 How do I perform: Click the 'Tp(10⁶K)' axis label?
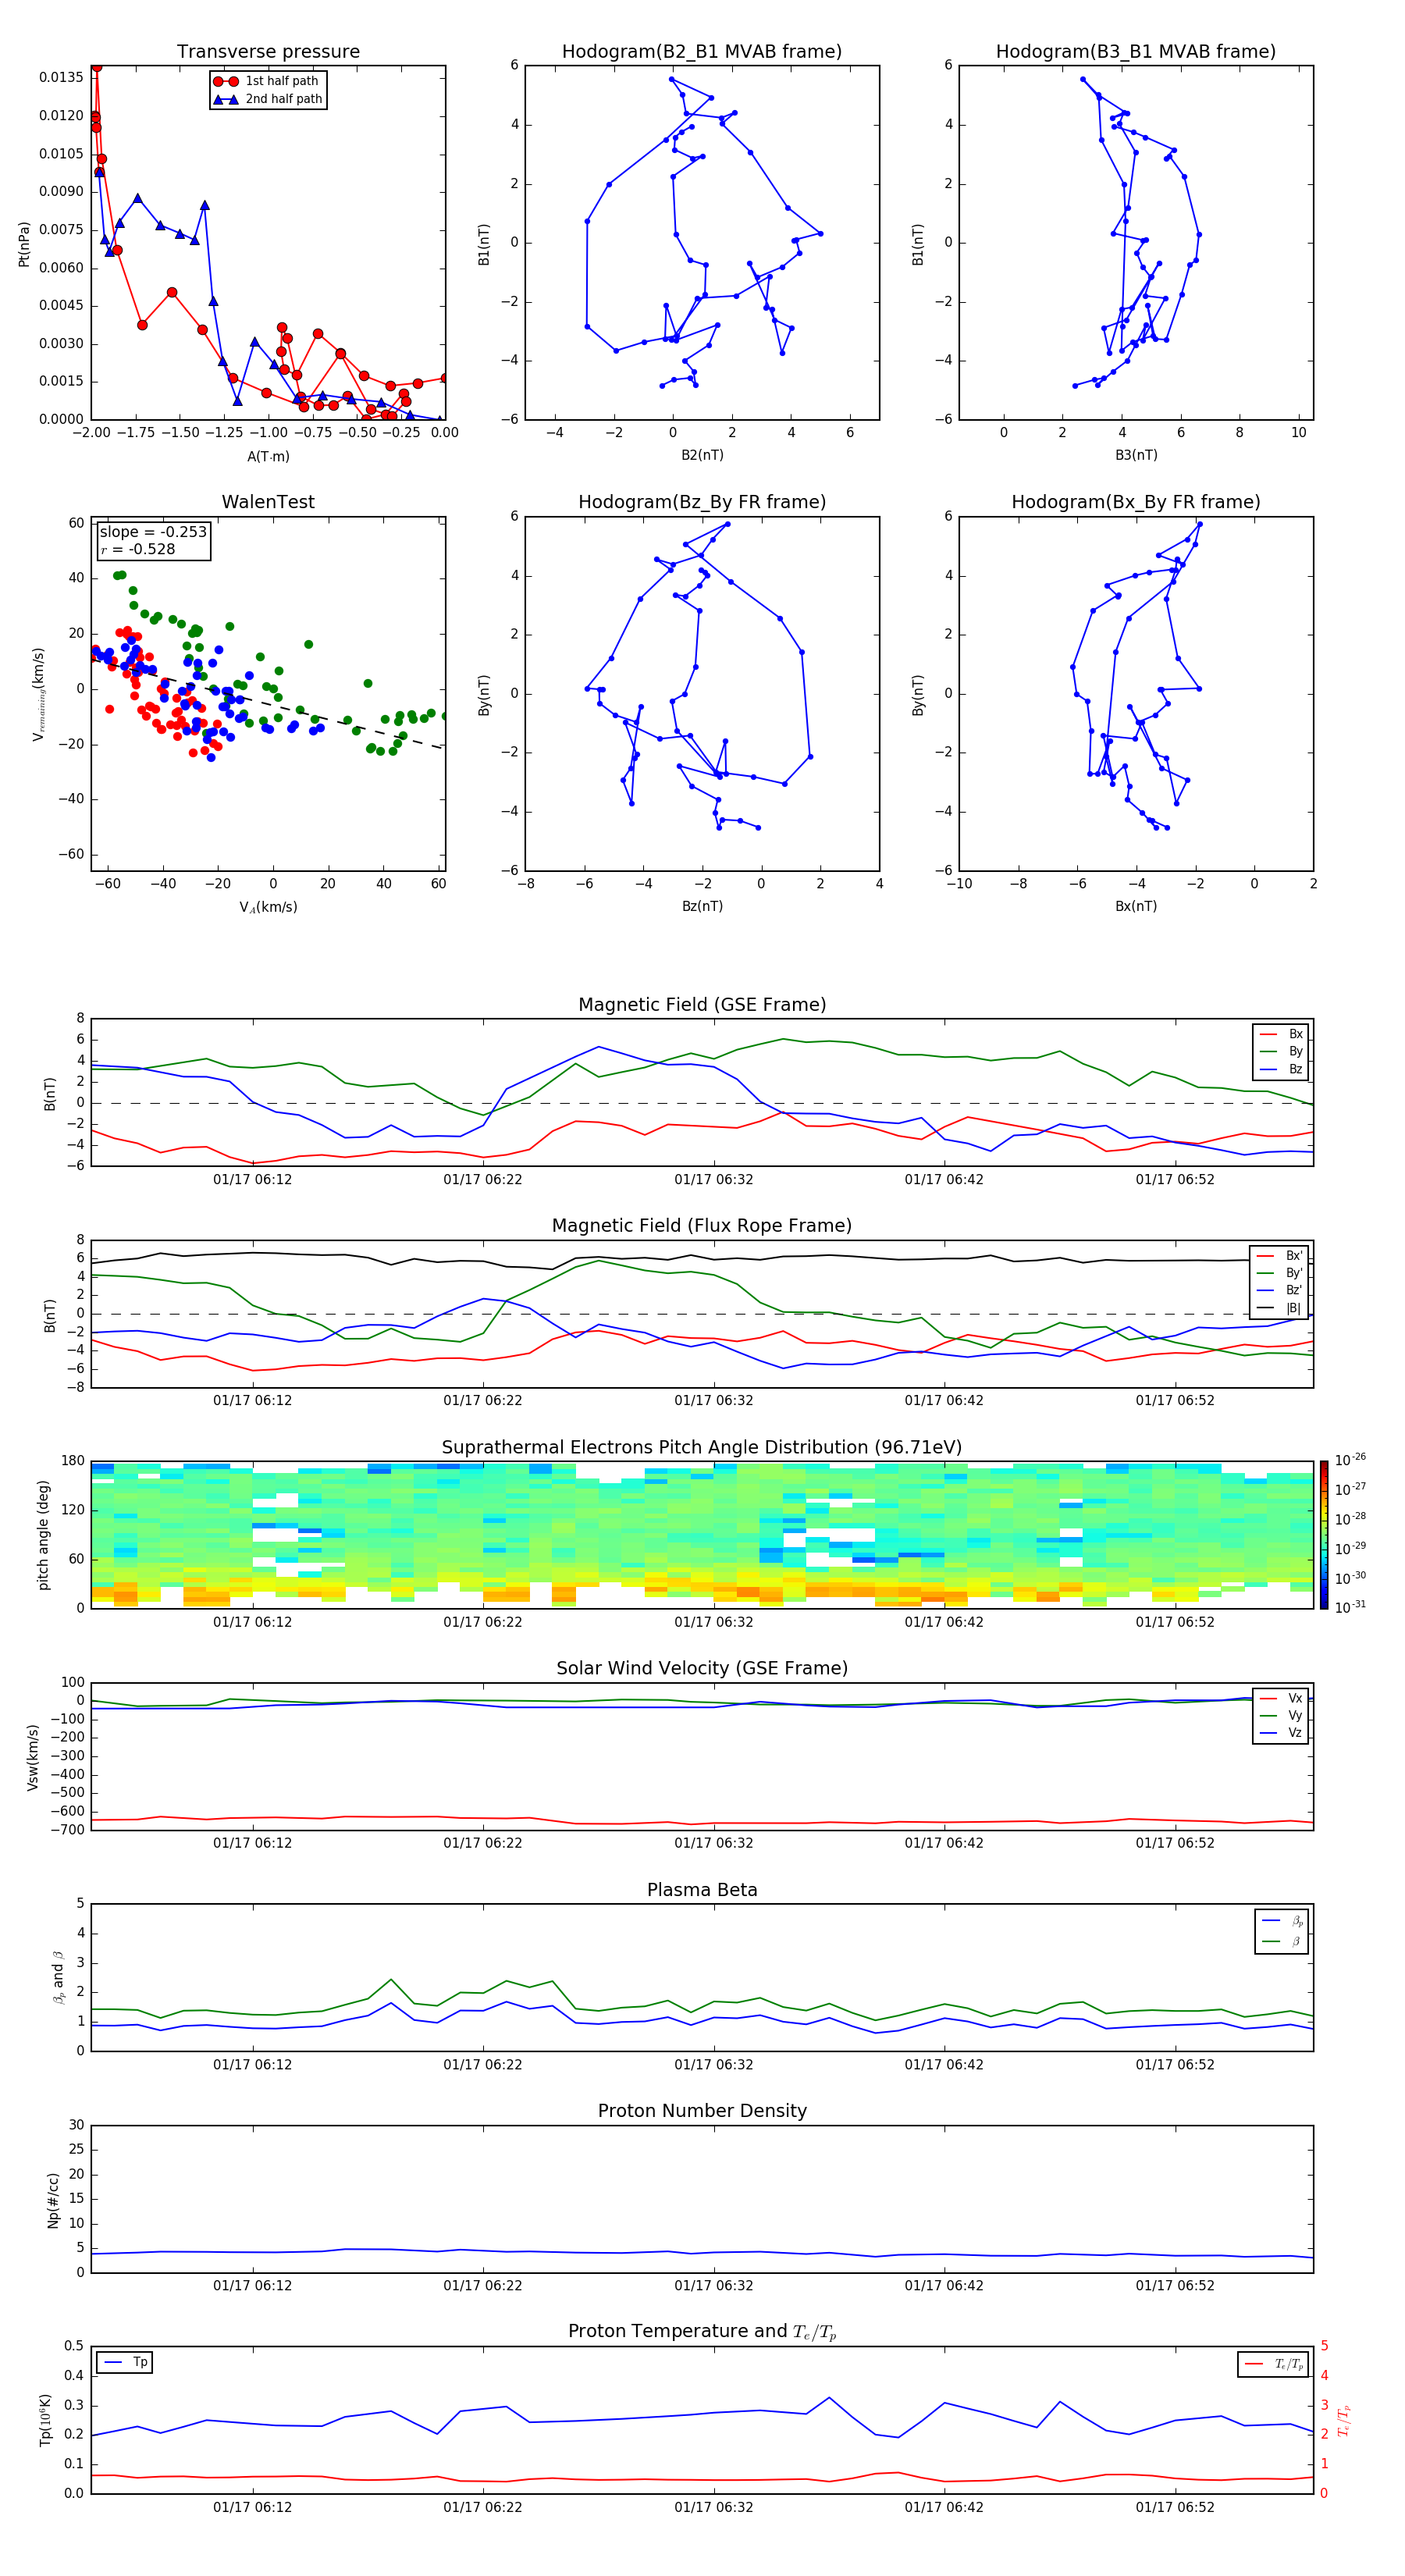click(x=45, y=2420)
